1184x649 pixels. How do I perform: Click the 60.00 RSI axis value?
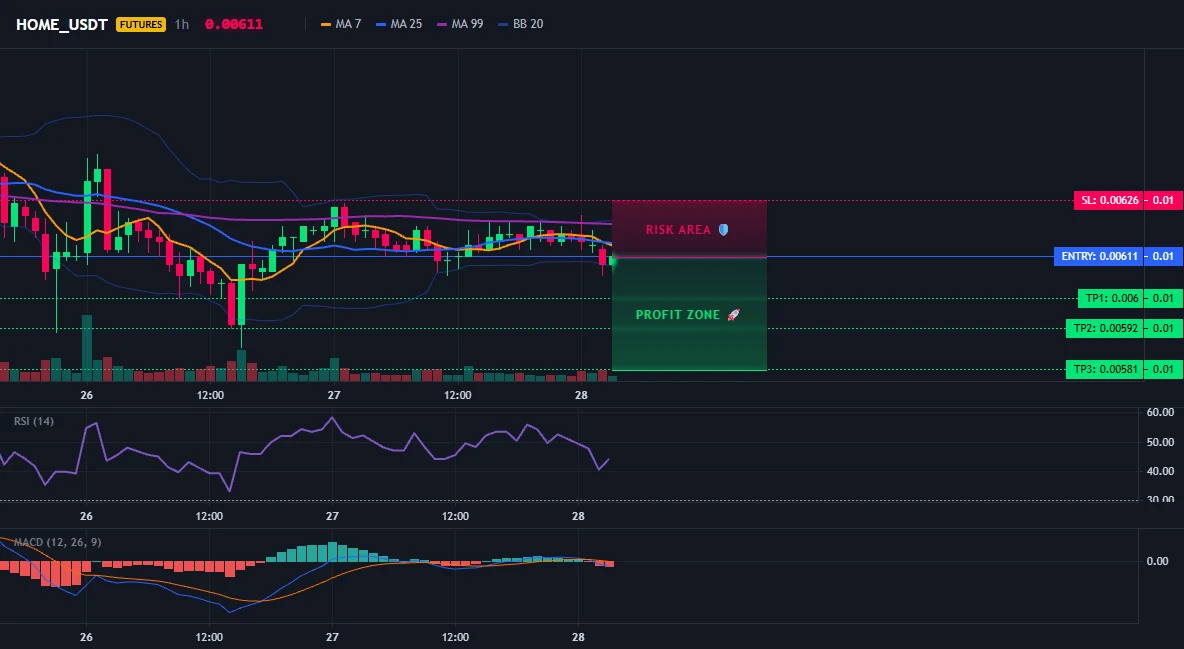click(1160, 413)
